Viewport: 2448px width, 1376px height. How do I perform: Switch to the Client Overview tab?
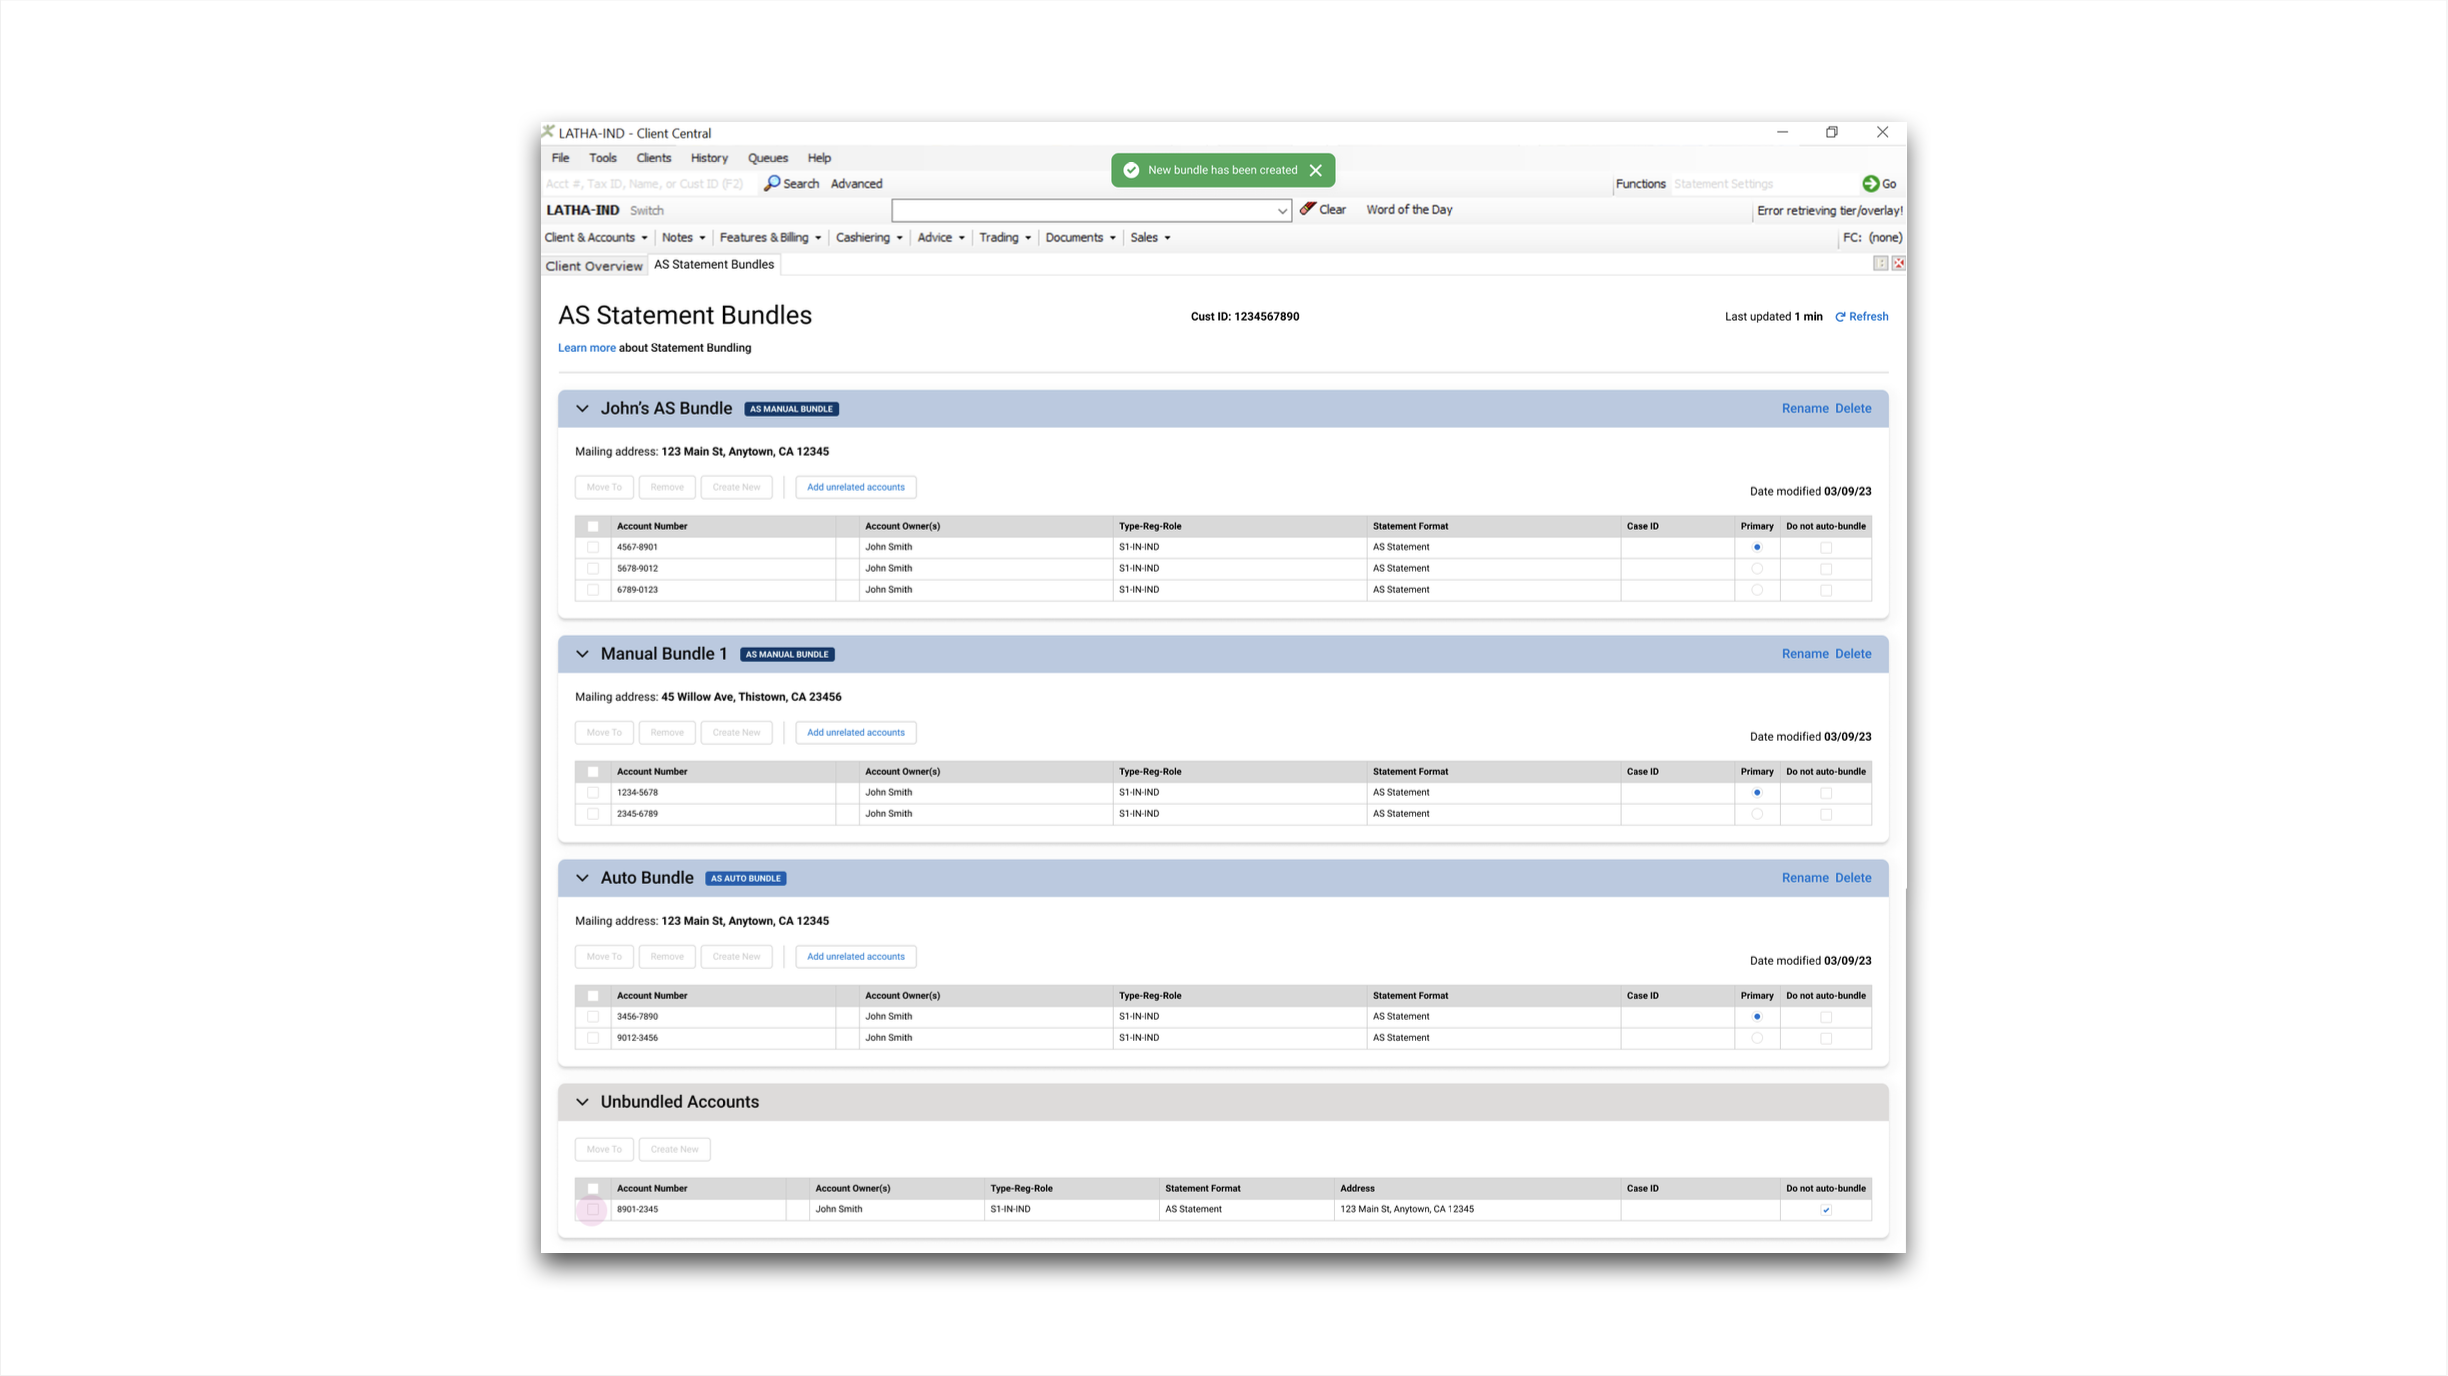coord(594,265)
